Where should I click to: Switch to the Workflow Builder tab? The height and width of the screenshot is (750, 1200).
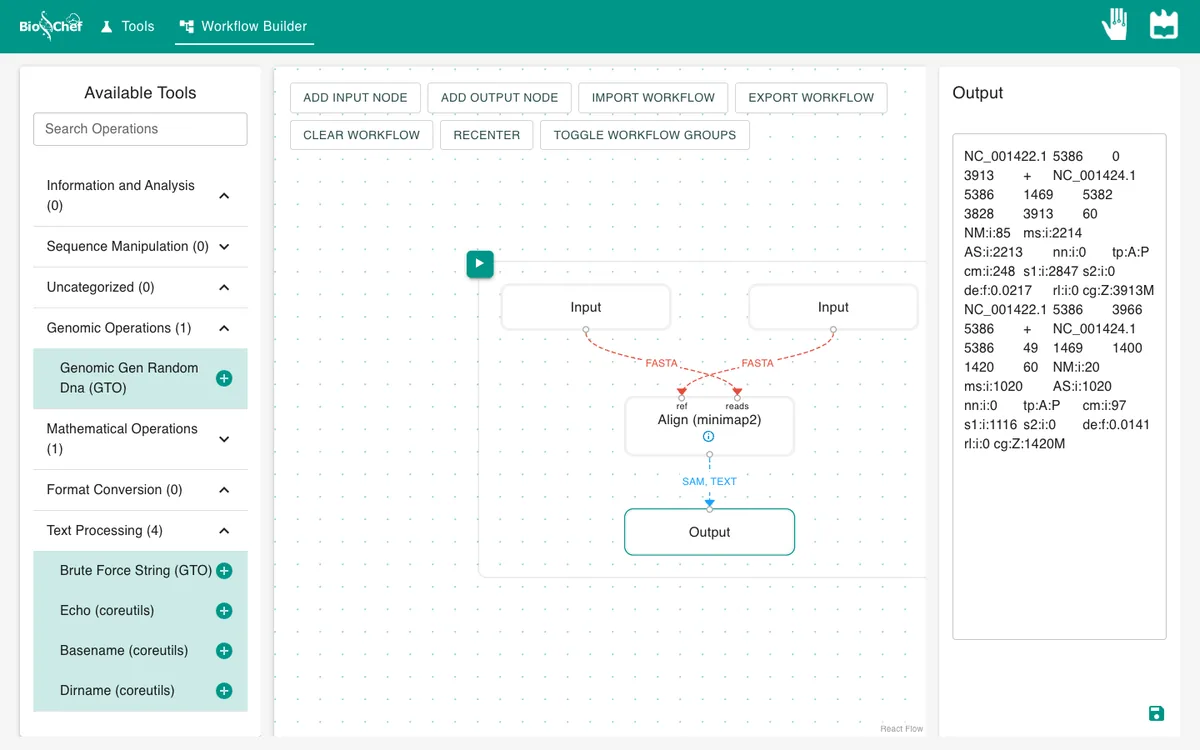(244, 26)
